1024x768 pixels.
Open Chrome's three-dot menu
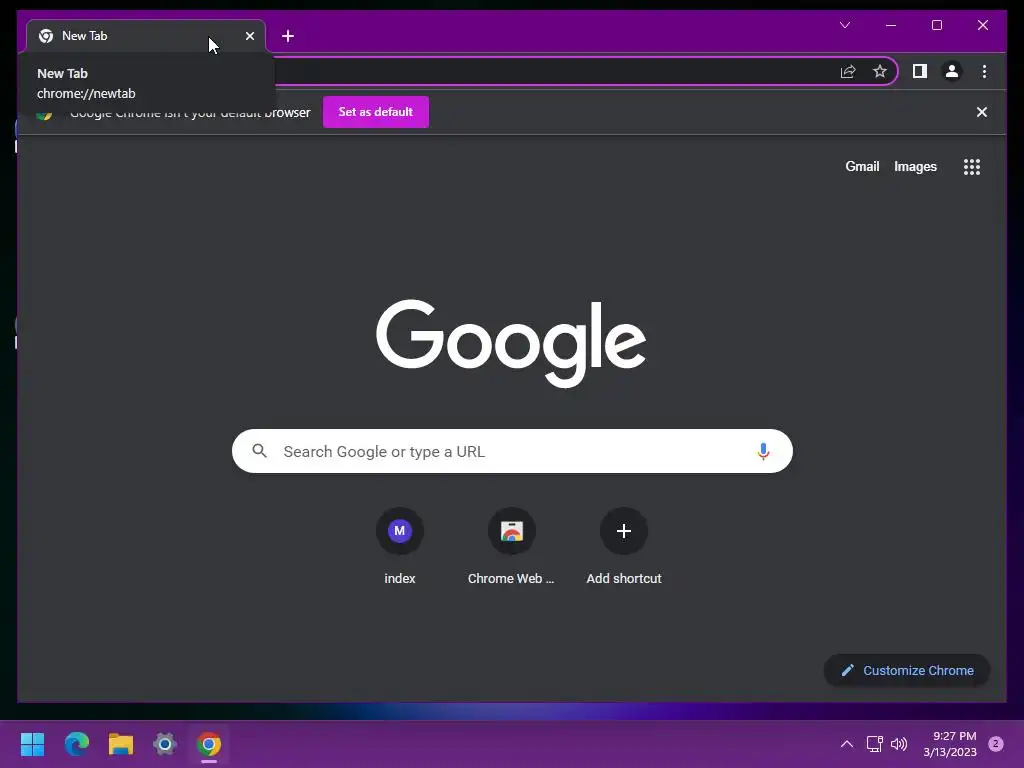tap(984, 71)
